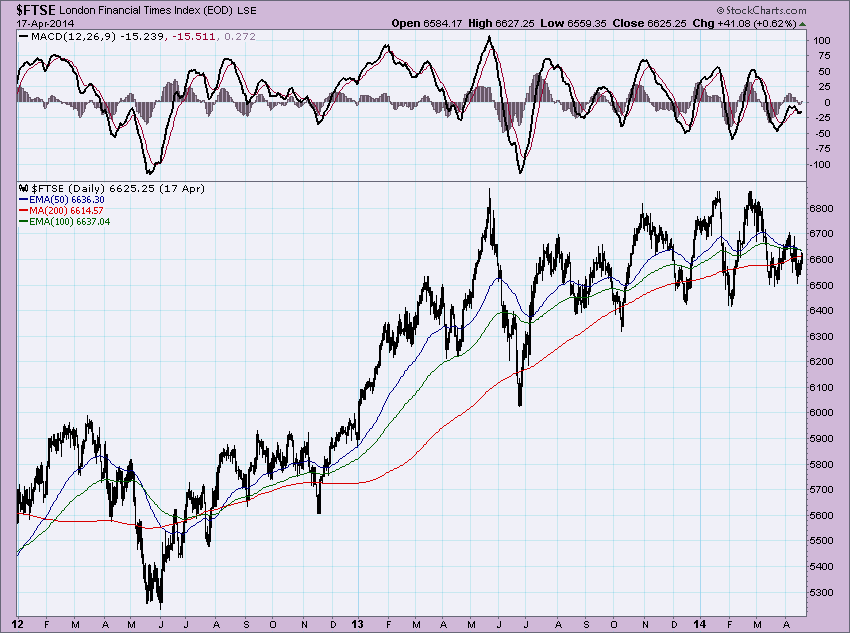850x633 pixels.
Task: Click the MACD axis label 100
Action: pyautogui.click(x=821, y=41)
